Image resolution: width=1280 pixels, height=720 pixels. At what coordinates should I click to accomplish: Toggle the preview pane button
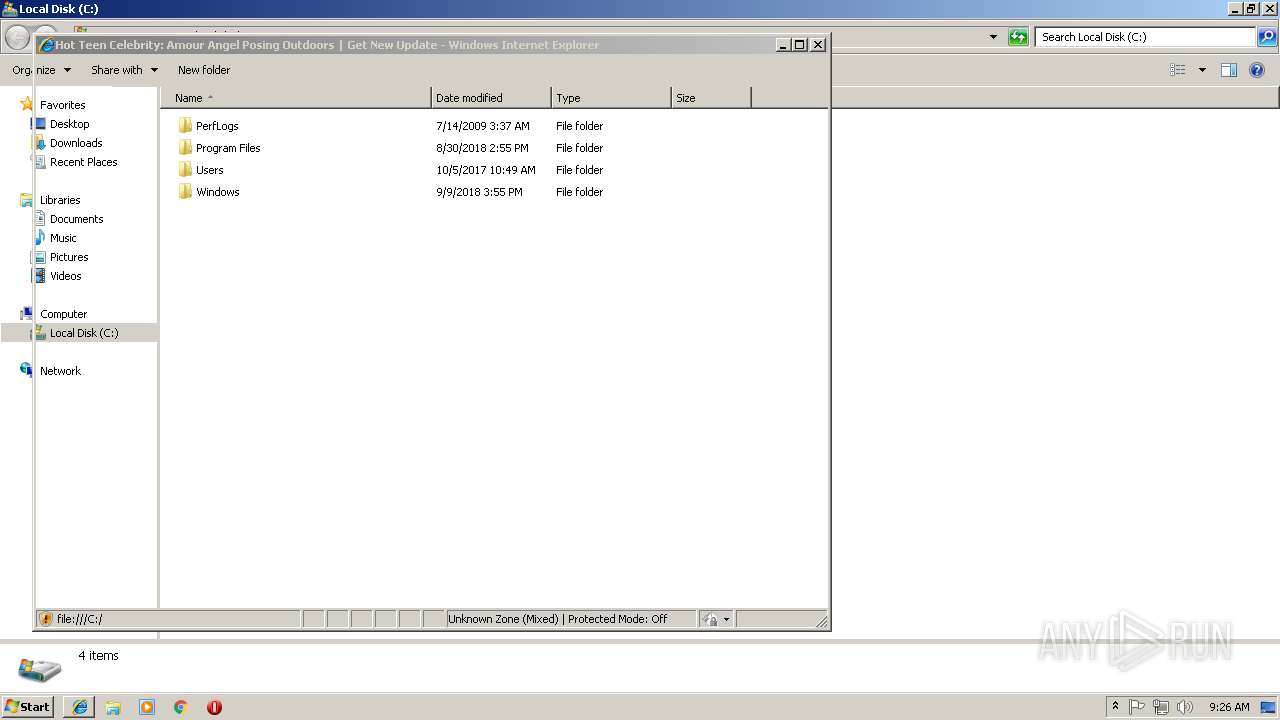tap(1229, 70)
